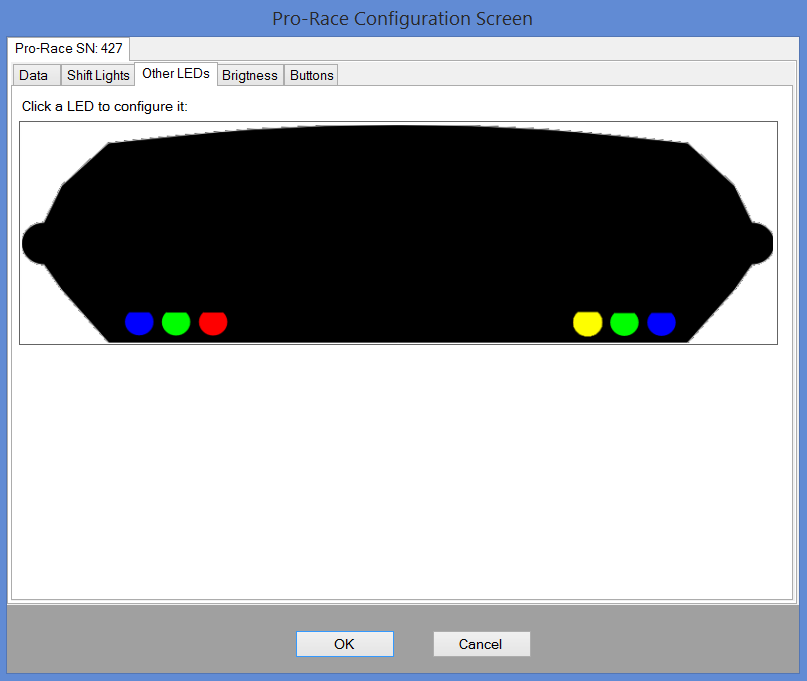Click the left round mounting knob on the device

pos(38,243)
